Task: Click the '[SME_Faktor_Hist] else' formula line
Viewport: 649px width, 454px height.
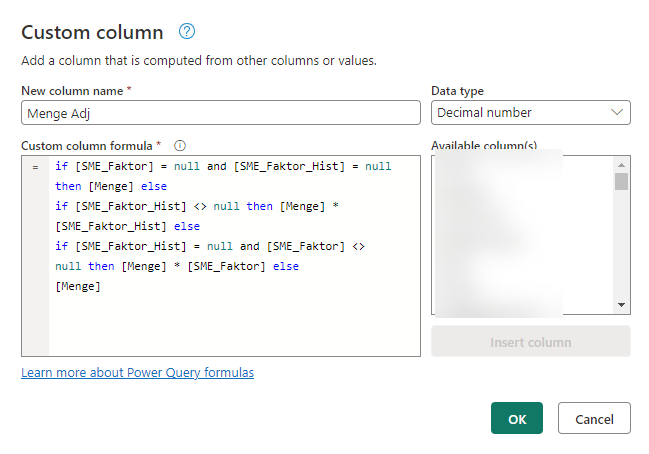Action: pos(127,226)
